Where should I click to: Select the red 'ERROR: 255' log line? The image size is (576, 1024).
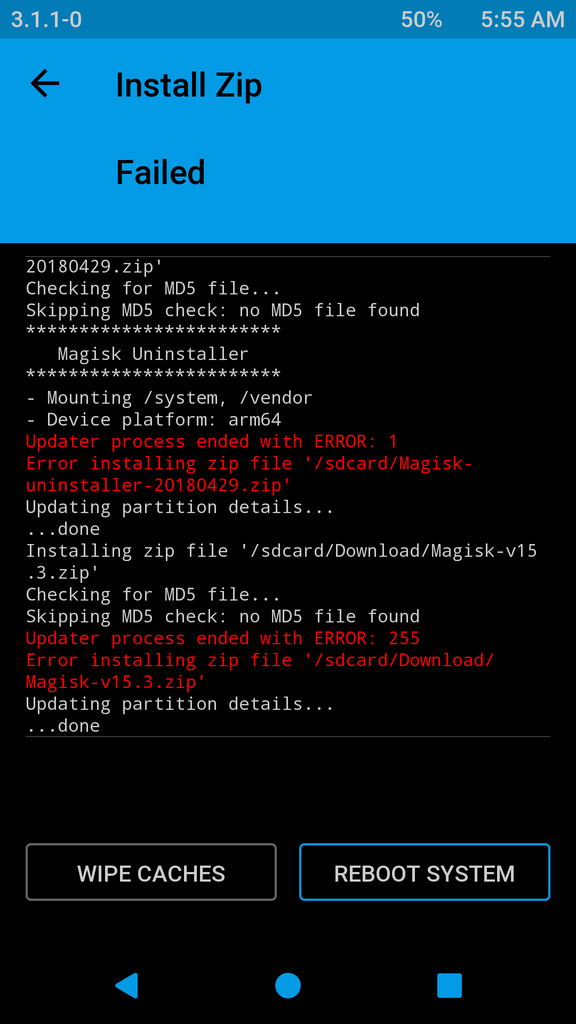pos(223,638)
